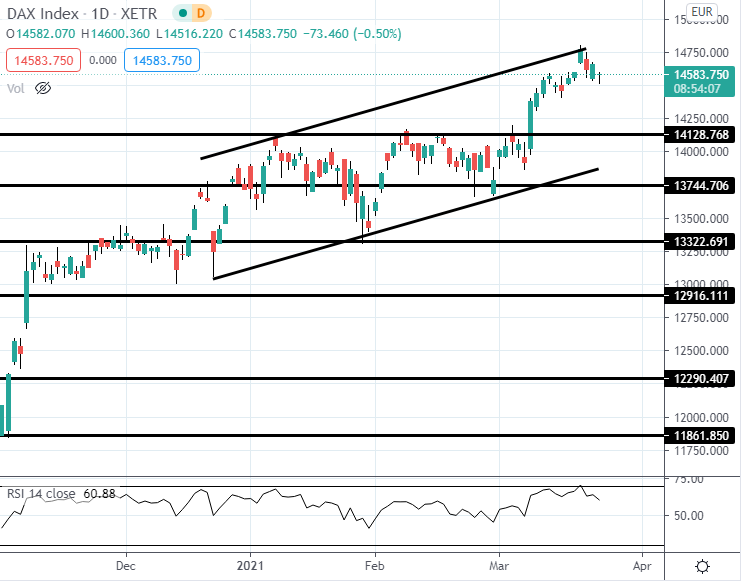
Task: Click the orange D delayed-data badge
Action: (x=201, y=13)
